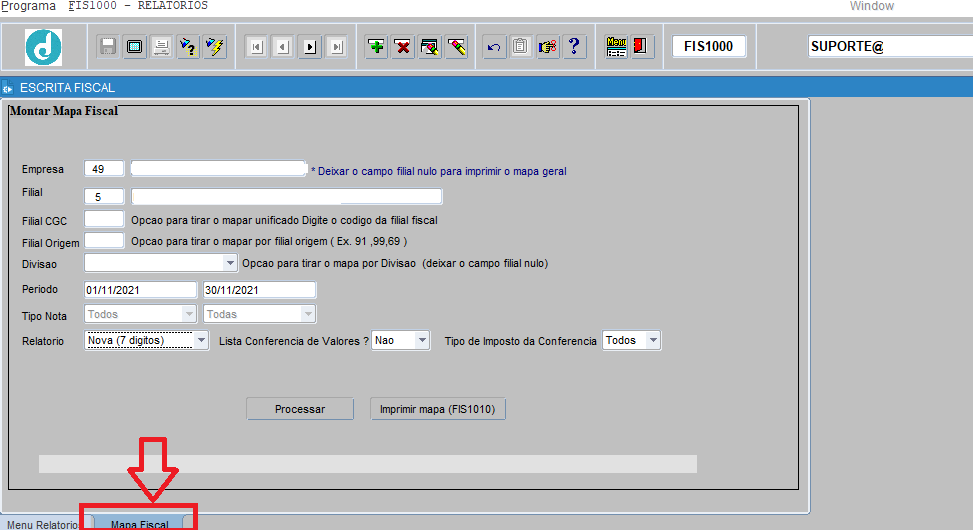Open the Relatorio dropdown showing Nova (7 digitos)
The image size is (973, 530).
coord(201,341)
